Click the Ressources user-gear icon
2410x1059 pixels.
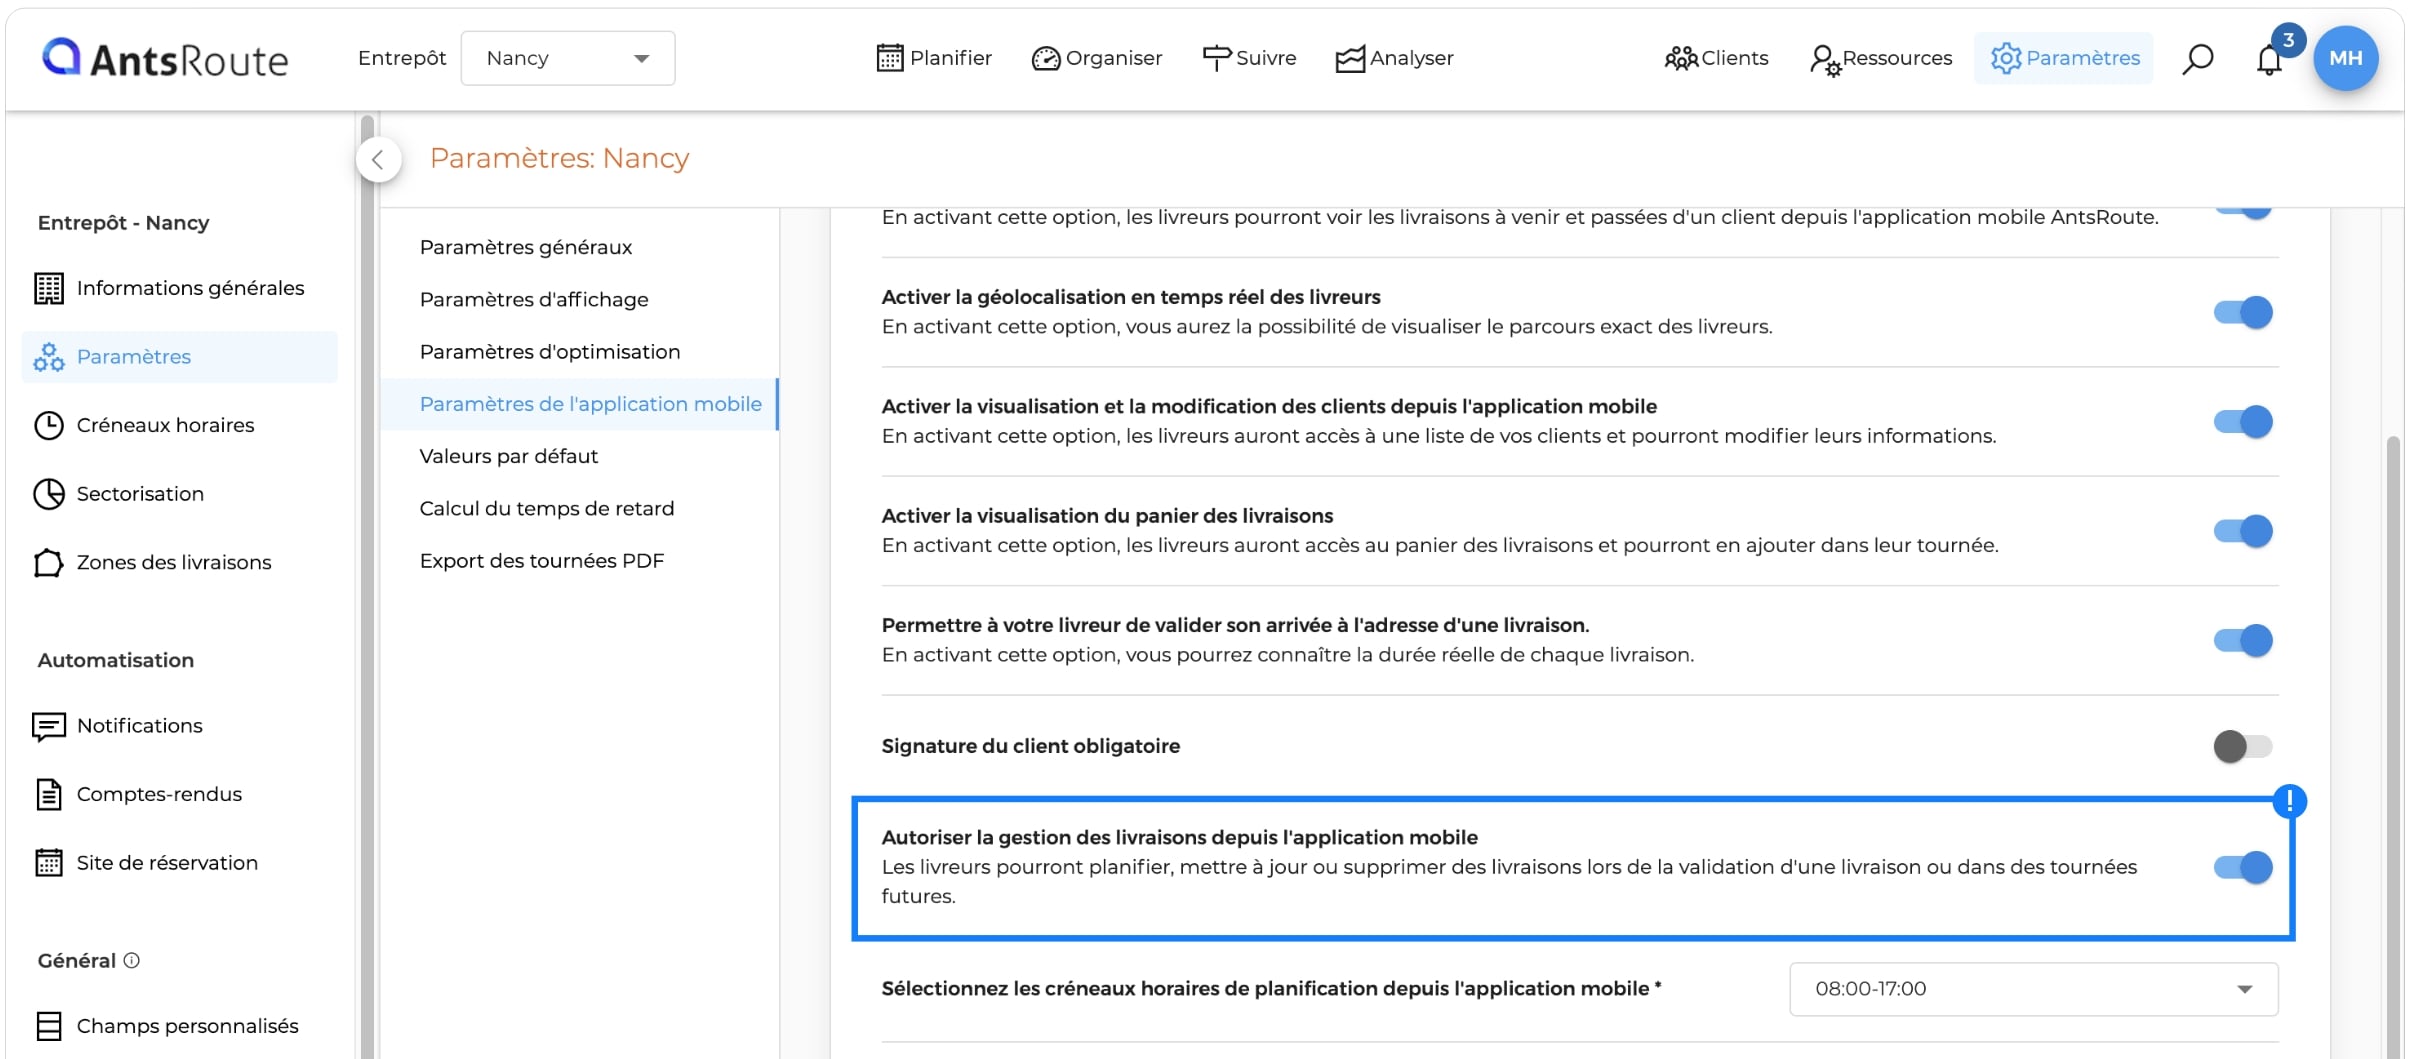click(1825, 60)
